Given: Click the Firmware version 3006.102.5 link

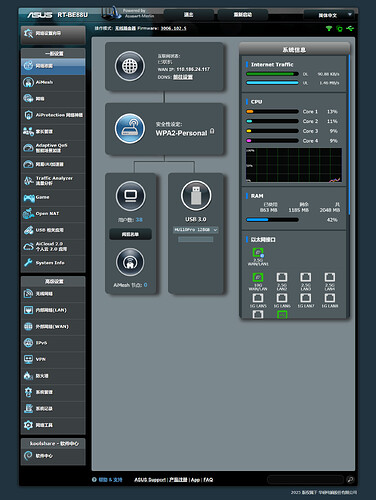Looking at the screenshot, I should pos(173,28).
